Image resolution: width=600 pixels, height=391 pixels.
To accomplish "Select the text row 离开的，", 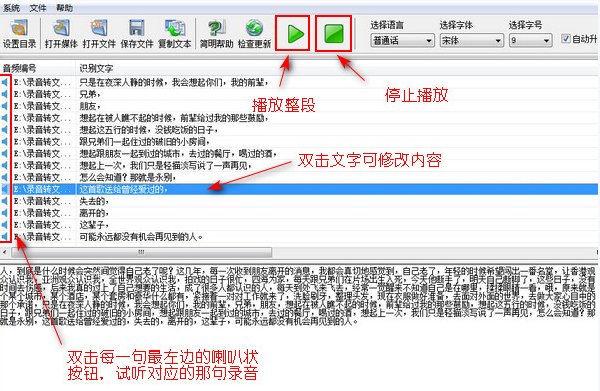I will pyautogui.click(x=94, y=213).
